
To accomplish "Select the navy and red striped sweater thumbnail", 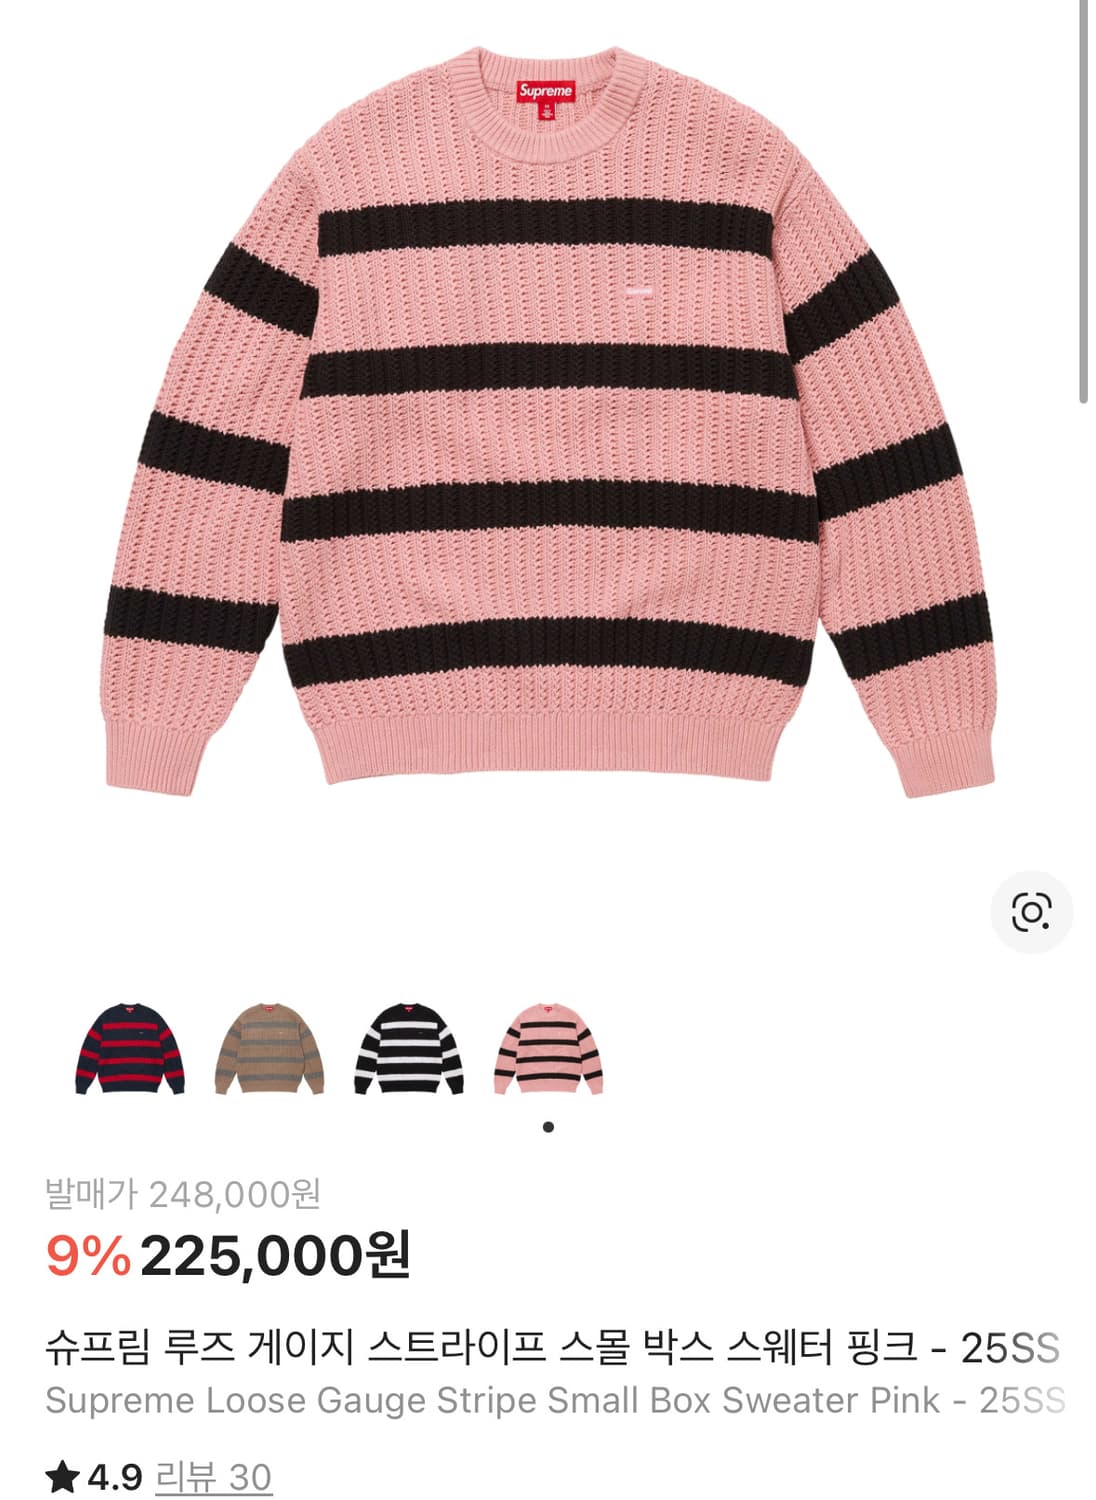I will tap(130, 1048).
